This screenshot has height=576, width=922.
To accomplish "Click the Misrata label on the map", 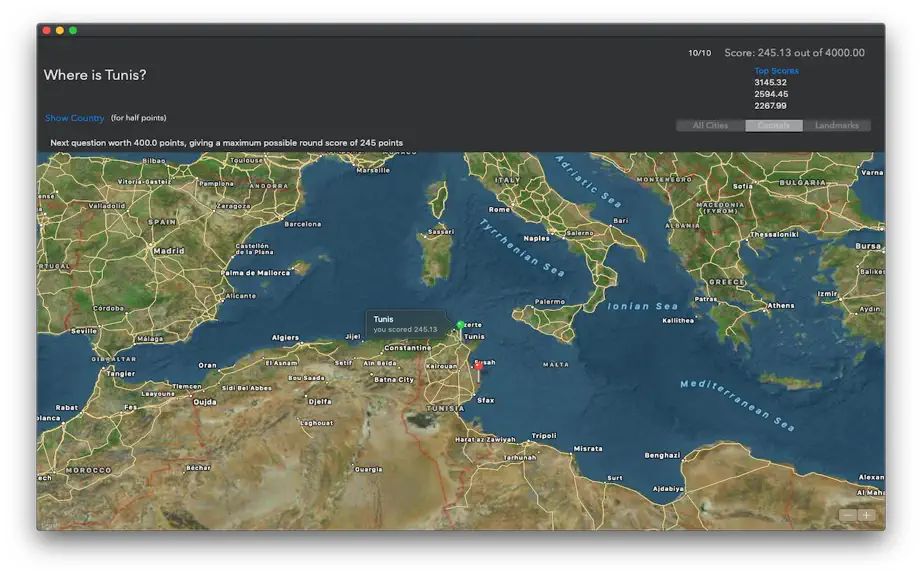I will 587,448.
